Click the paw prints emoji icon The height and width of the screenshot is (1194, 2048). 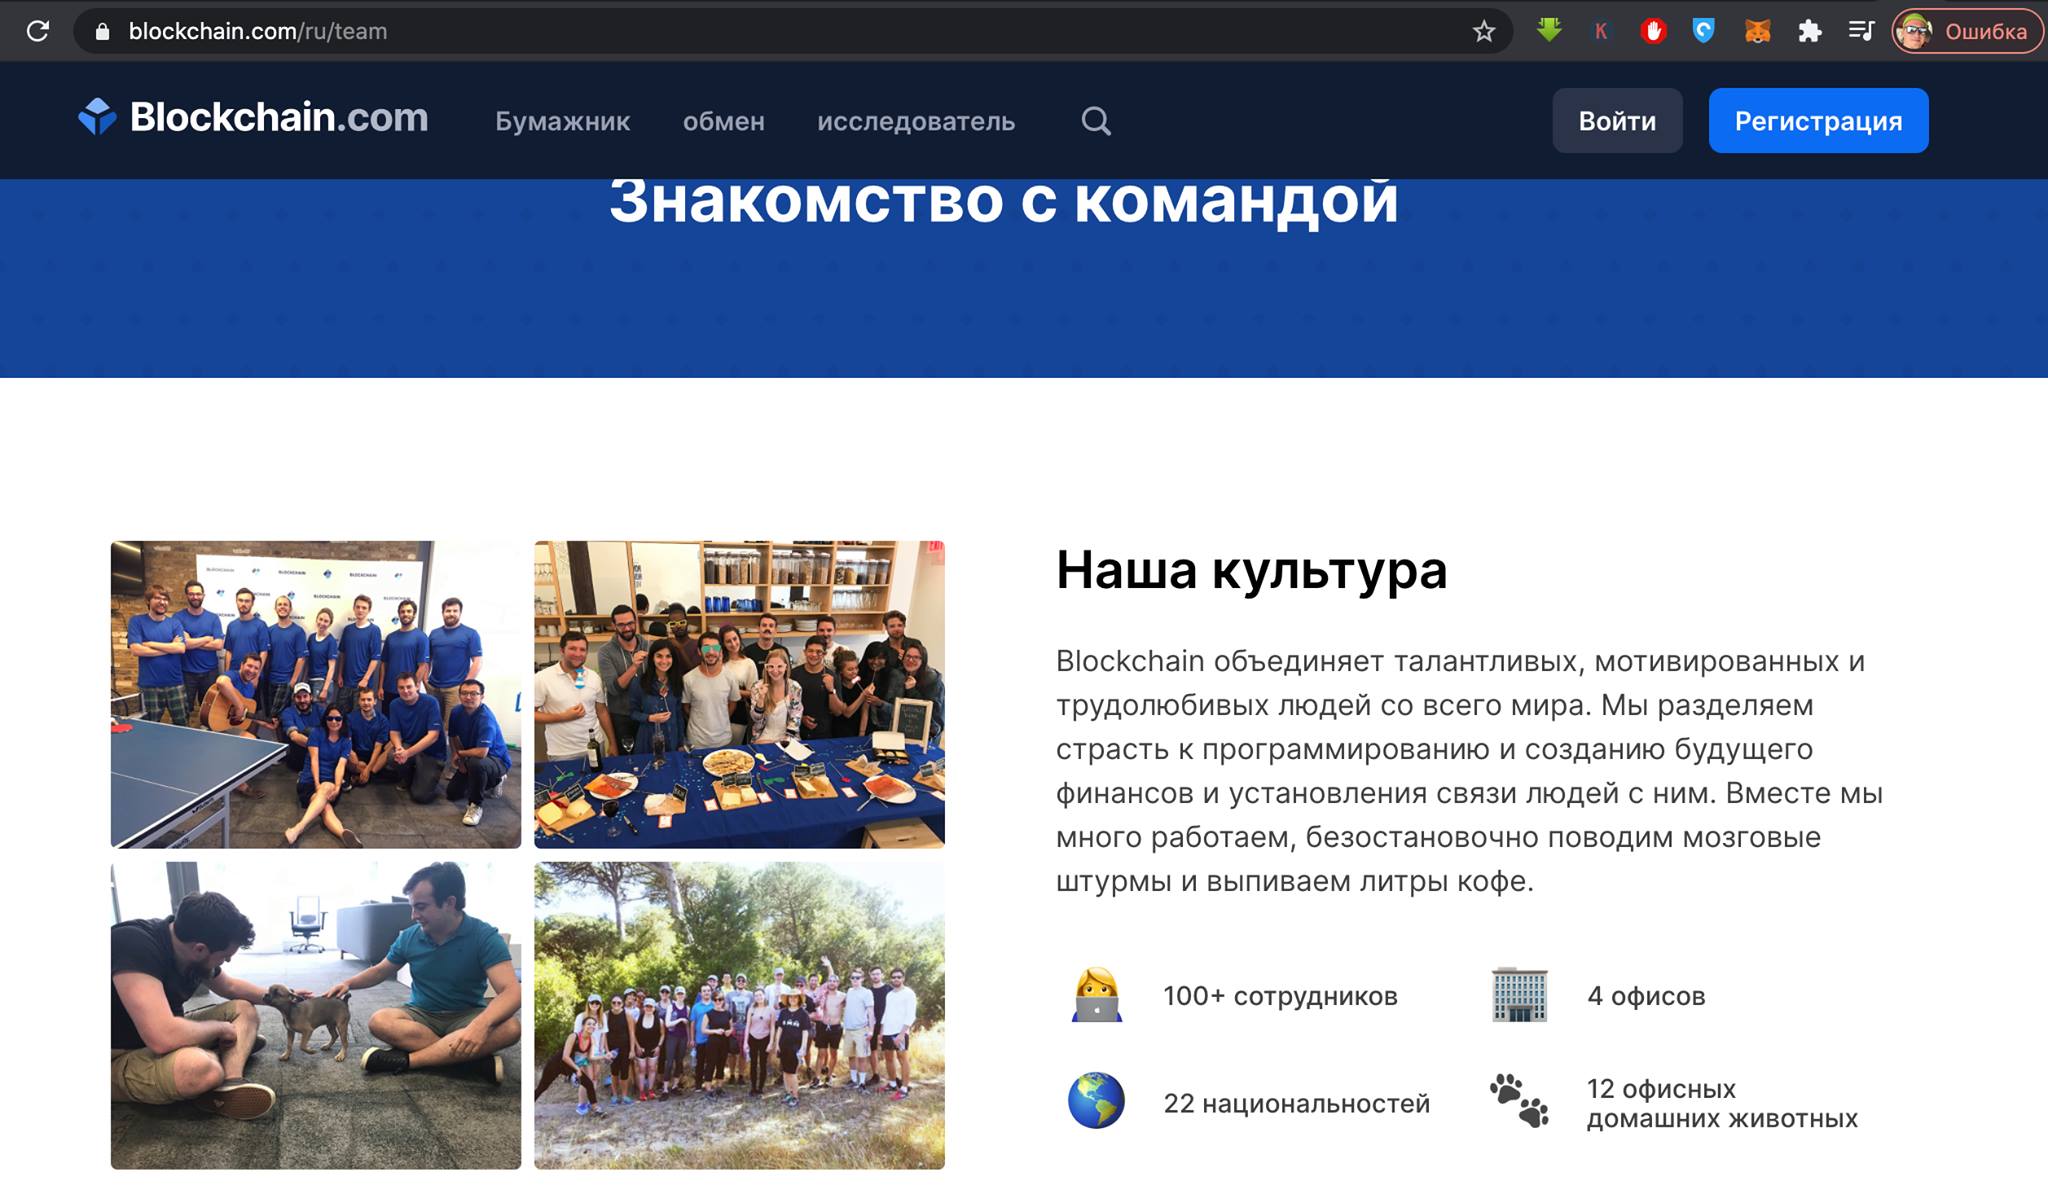pos(1520,1101)
